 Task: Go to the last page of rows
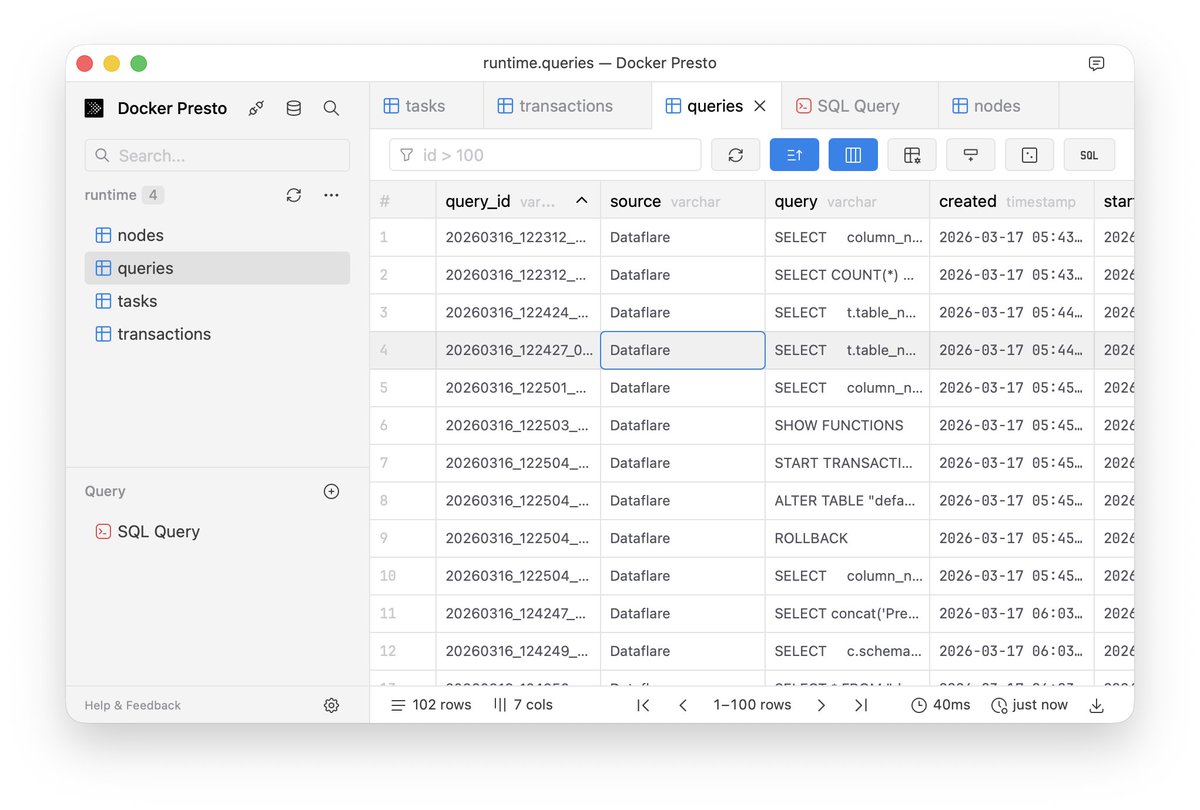coord(861,705)
